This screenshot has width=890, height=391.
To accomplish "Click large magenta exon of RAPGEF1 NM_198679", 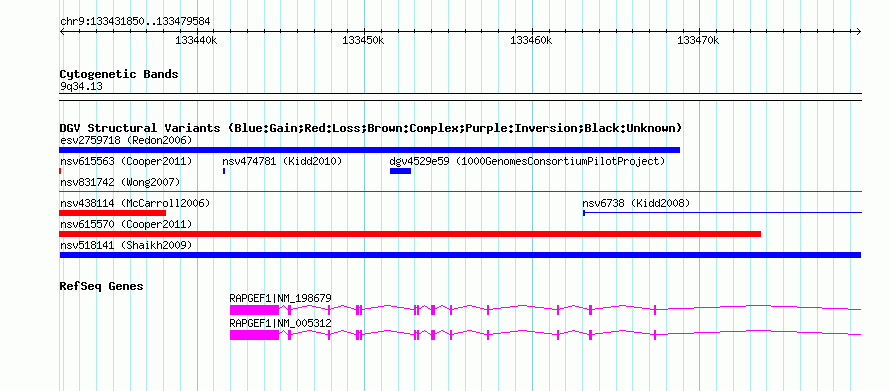I will tap(254, 310).
